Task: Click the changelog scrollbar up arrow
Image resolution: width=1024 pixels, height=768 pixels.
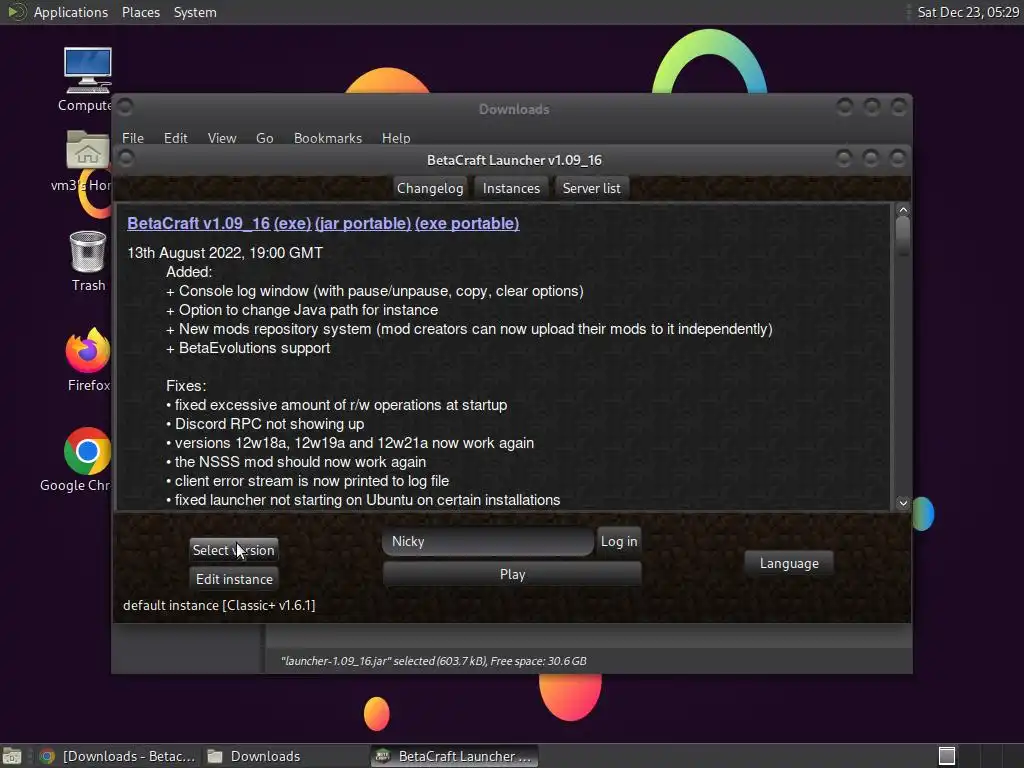Action: tap(903, 210)
